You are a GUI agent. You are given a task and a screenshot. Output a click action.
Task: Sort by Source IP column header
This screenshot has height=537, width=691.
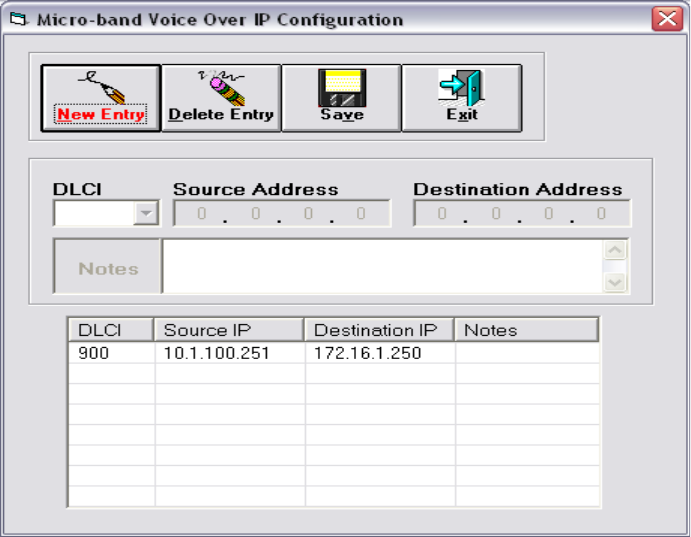[x=229, y=330]
